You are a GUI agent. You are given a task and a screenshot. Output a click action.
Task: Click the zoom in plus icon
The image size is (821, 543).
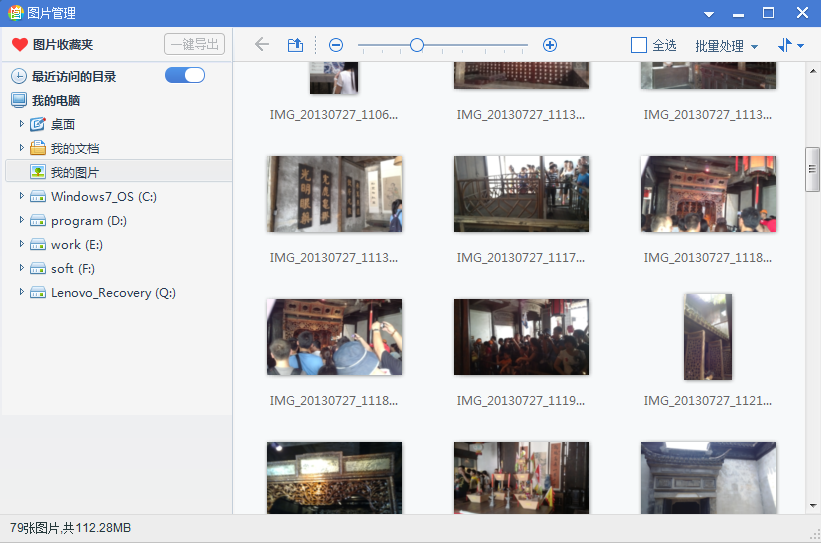tap(549, 45)
